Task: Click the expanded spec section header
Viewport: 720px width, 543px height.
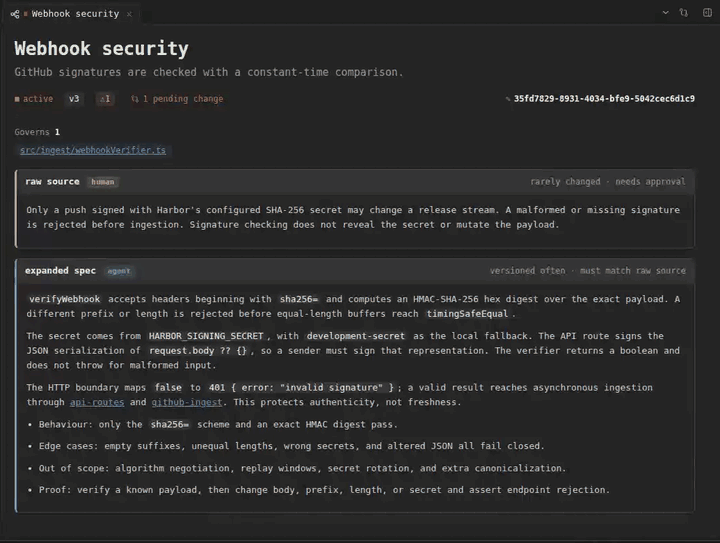Action: click(355, 271)
